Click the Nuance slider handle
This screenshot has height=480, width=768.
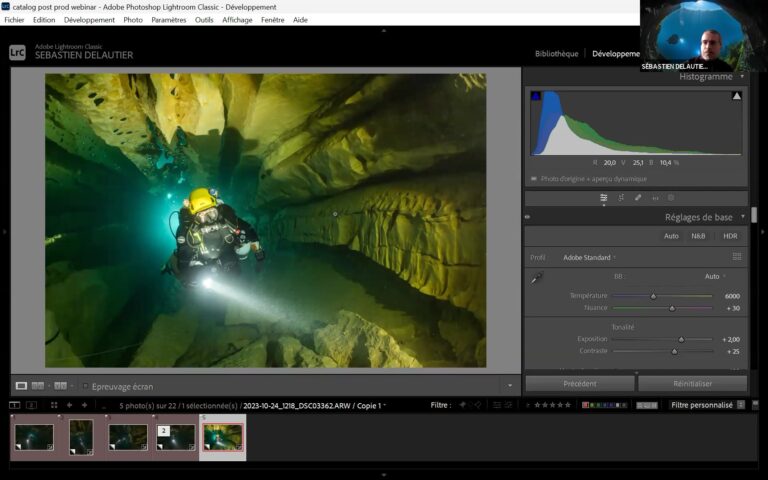pos(672,309)
